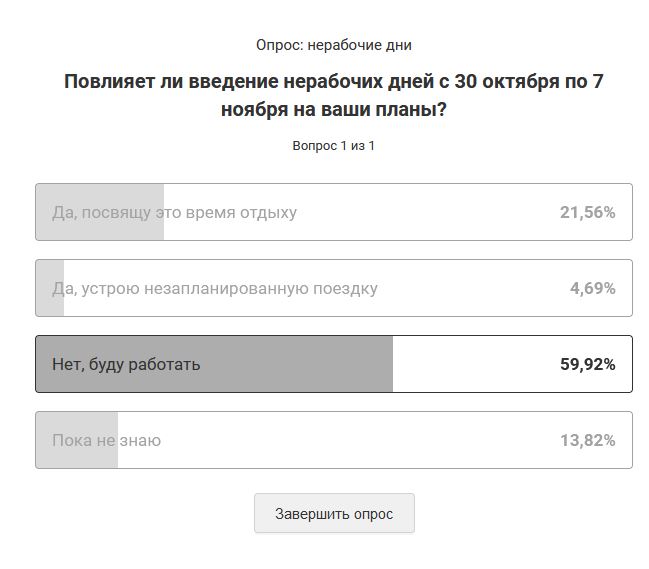Pick the "Нет, буду работать" answer

[334, 364]
